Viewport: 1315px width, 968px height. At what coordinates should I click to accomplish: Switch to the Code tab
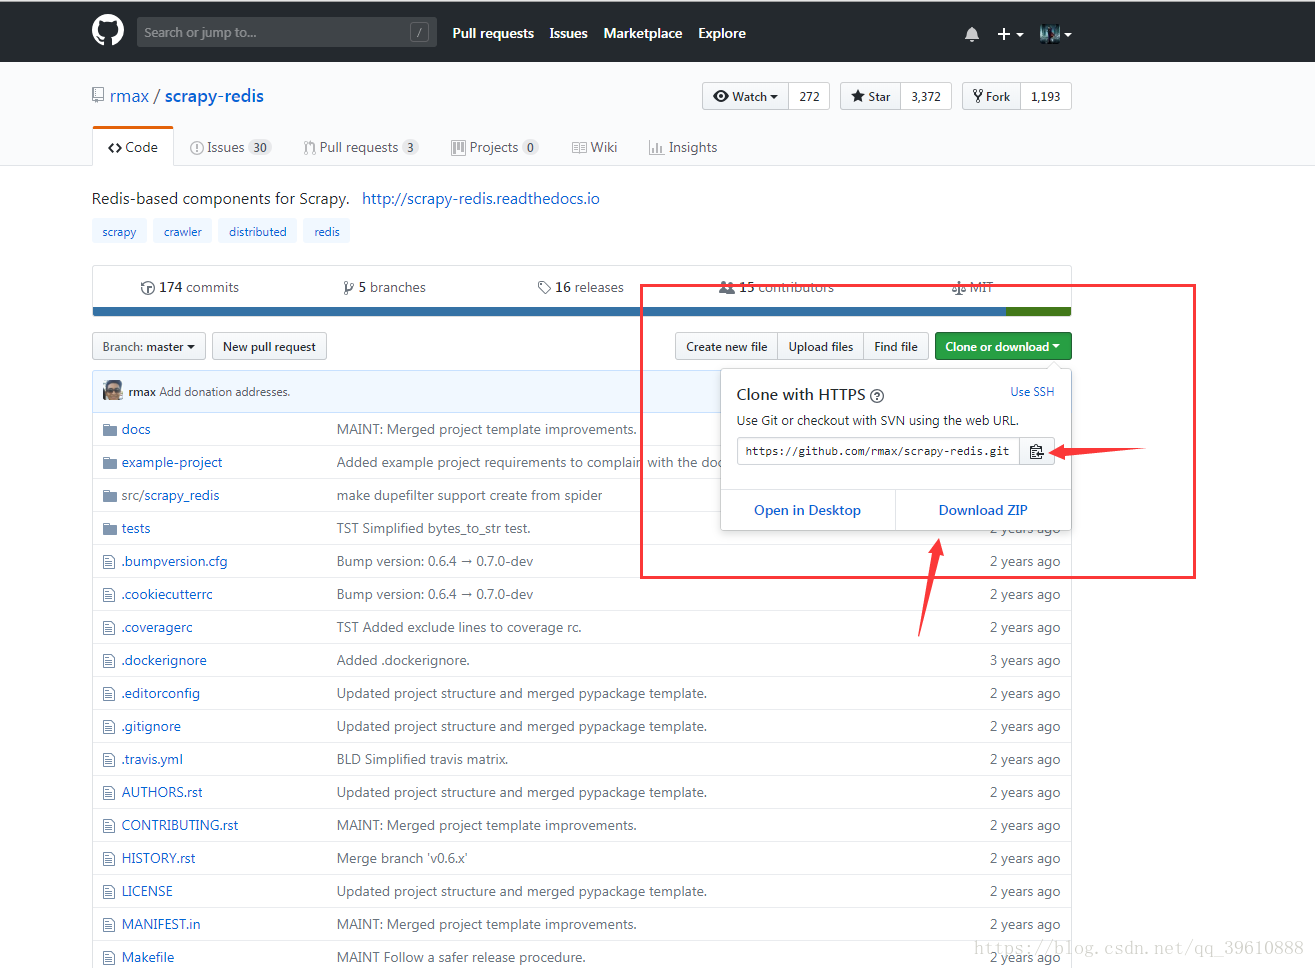[133, 147]
